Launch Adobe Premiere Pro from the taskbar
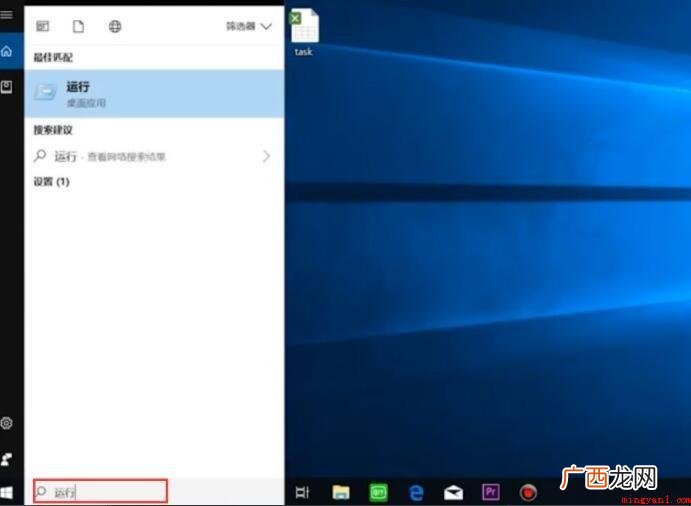Image resolution: width=691 pixels, height=506 pixels. pos(491,491)
